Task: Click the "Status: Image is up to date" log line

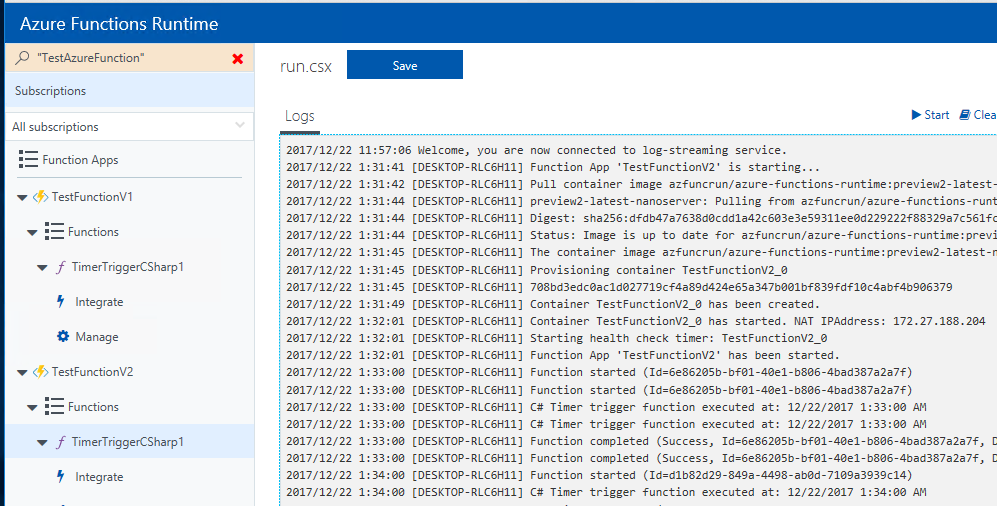Action: pos(641,235)
